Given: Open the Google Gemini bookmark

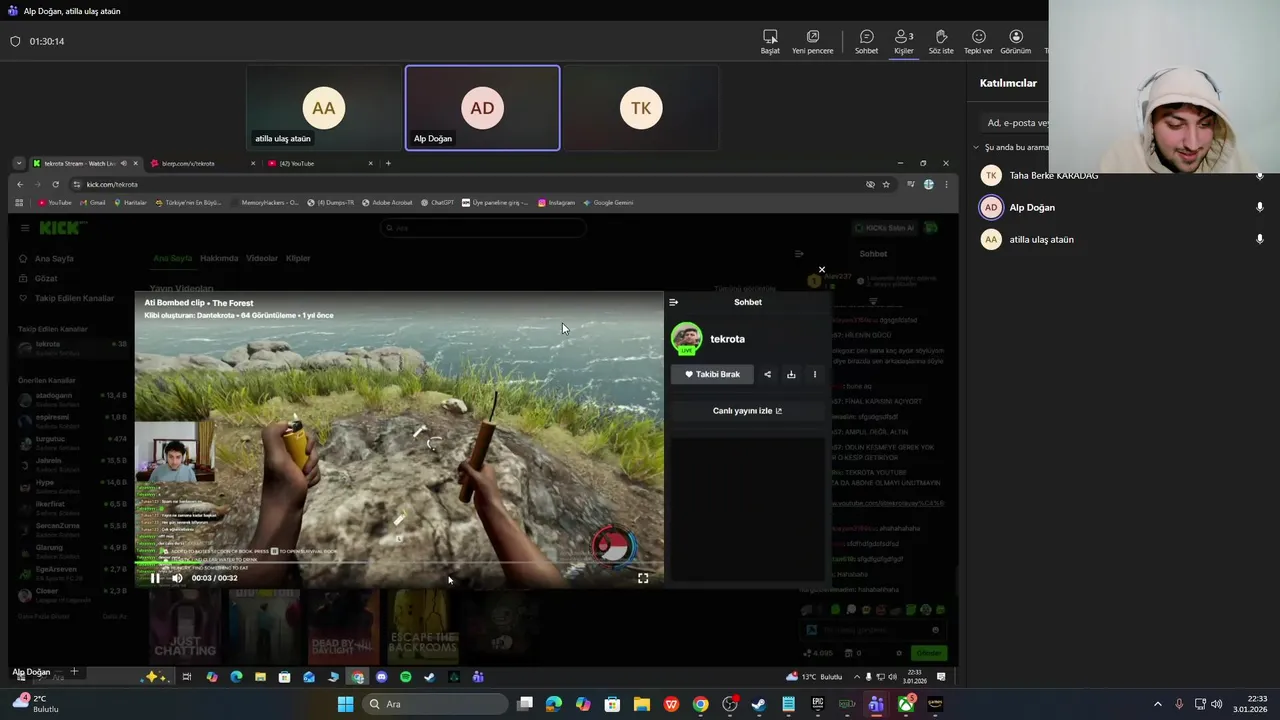Looking at the screenshot, I should tap(608, 202).
